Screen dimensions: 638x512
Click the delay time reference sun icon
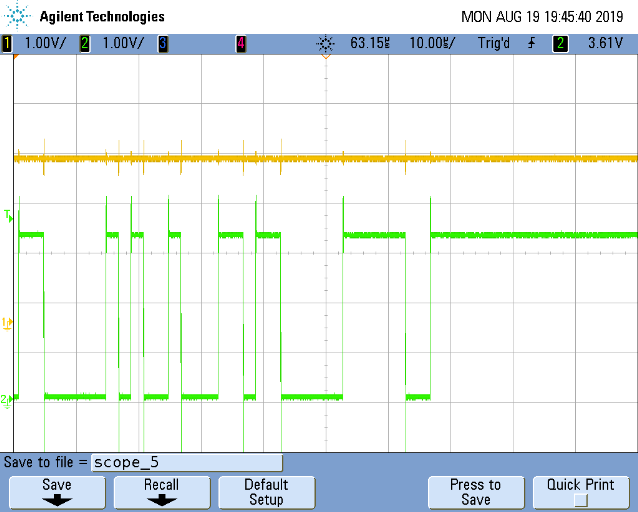[326, 44]
